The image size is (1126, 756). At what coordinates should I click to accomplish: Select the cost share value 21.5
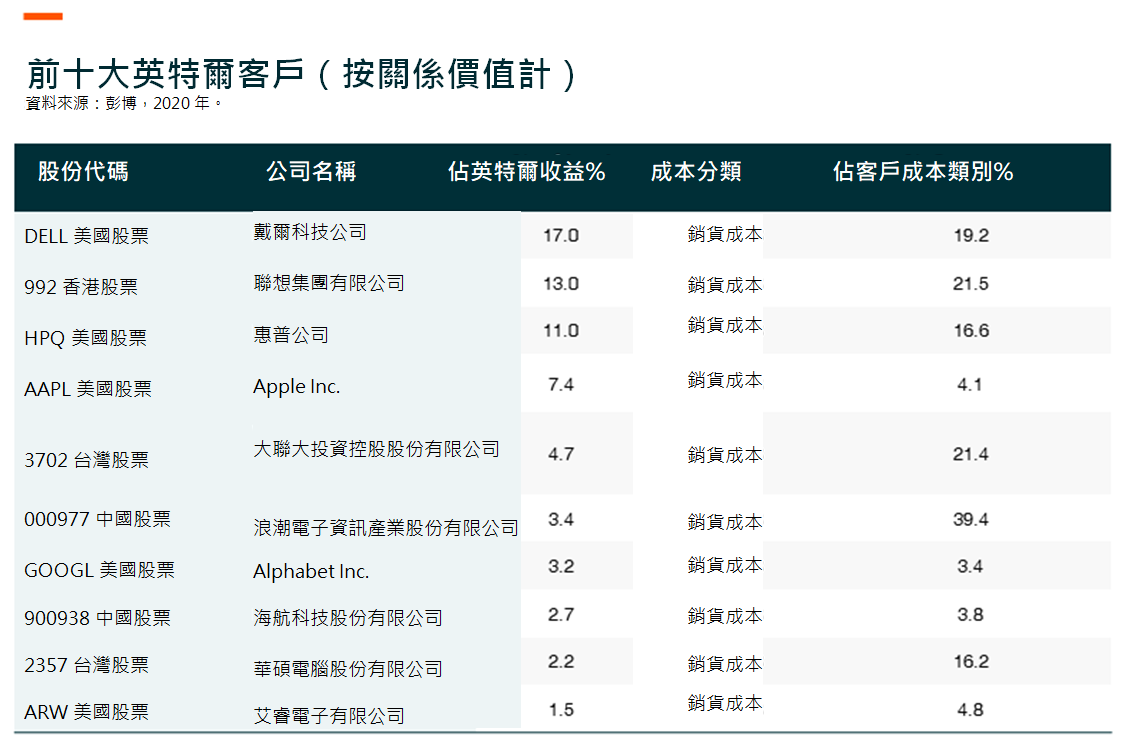coord(971,284)
